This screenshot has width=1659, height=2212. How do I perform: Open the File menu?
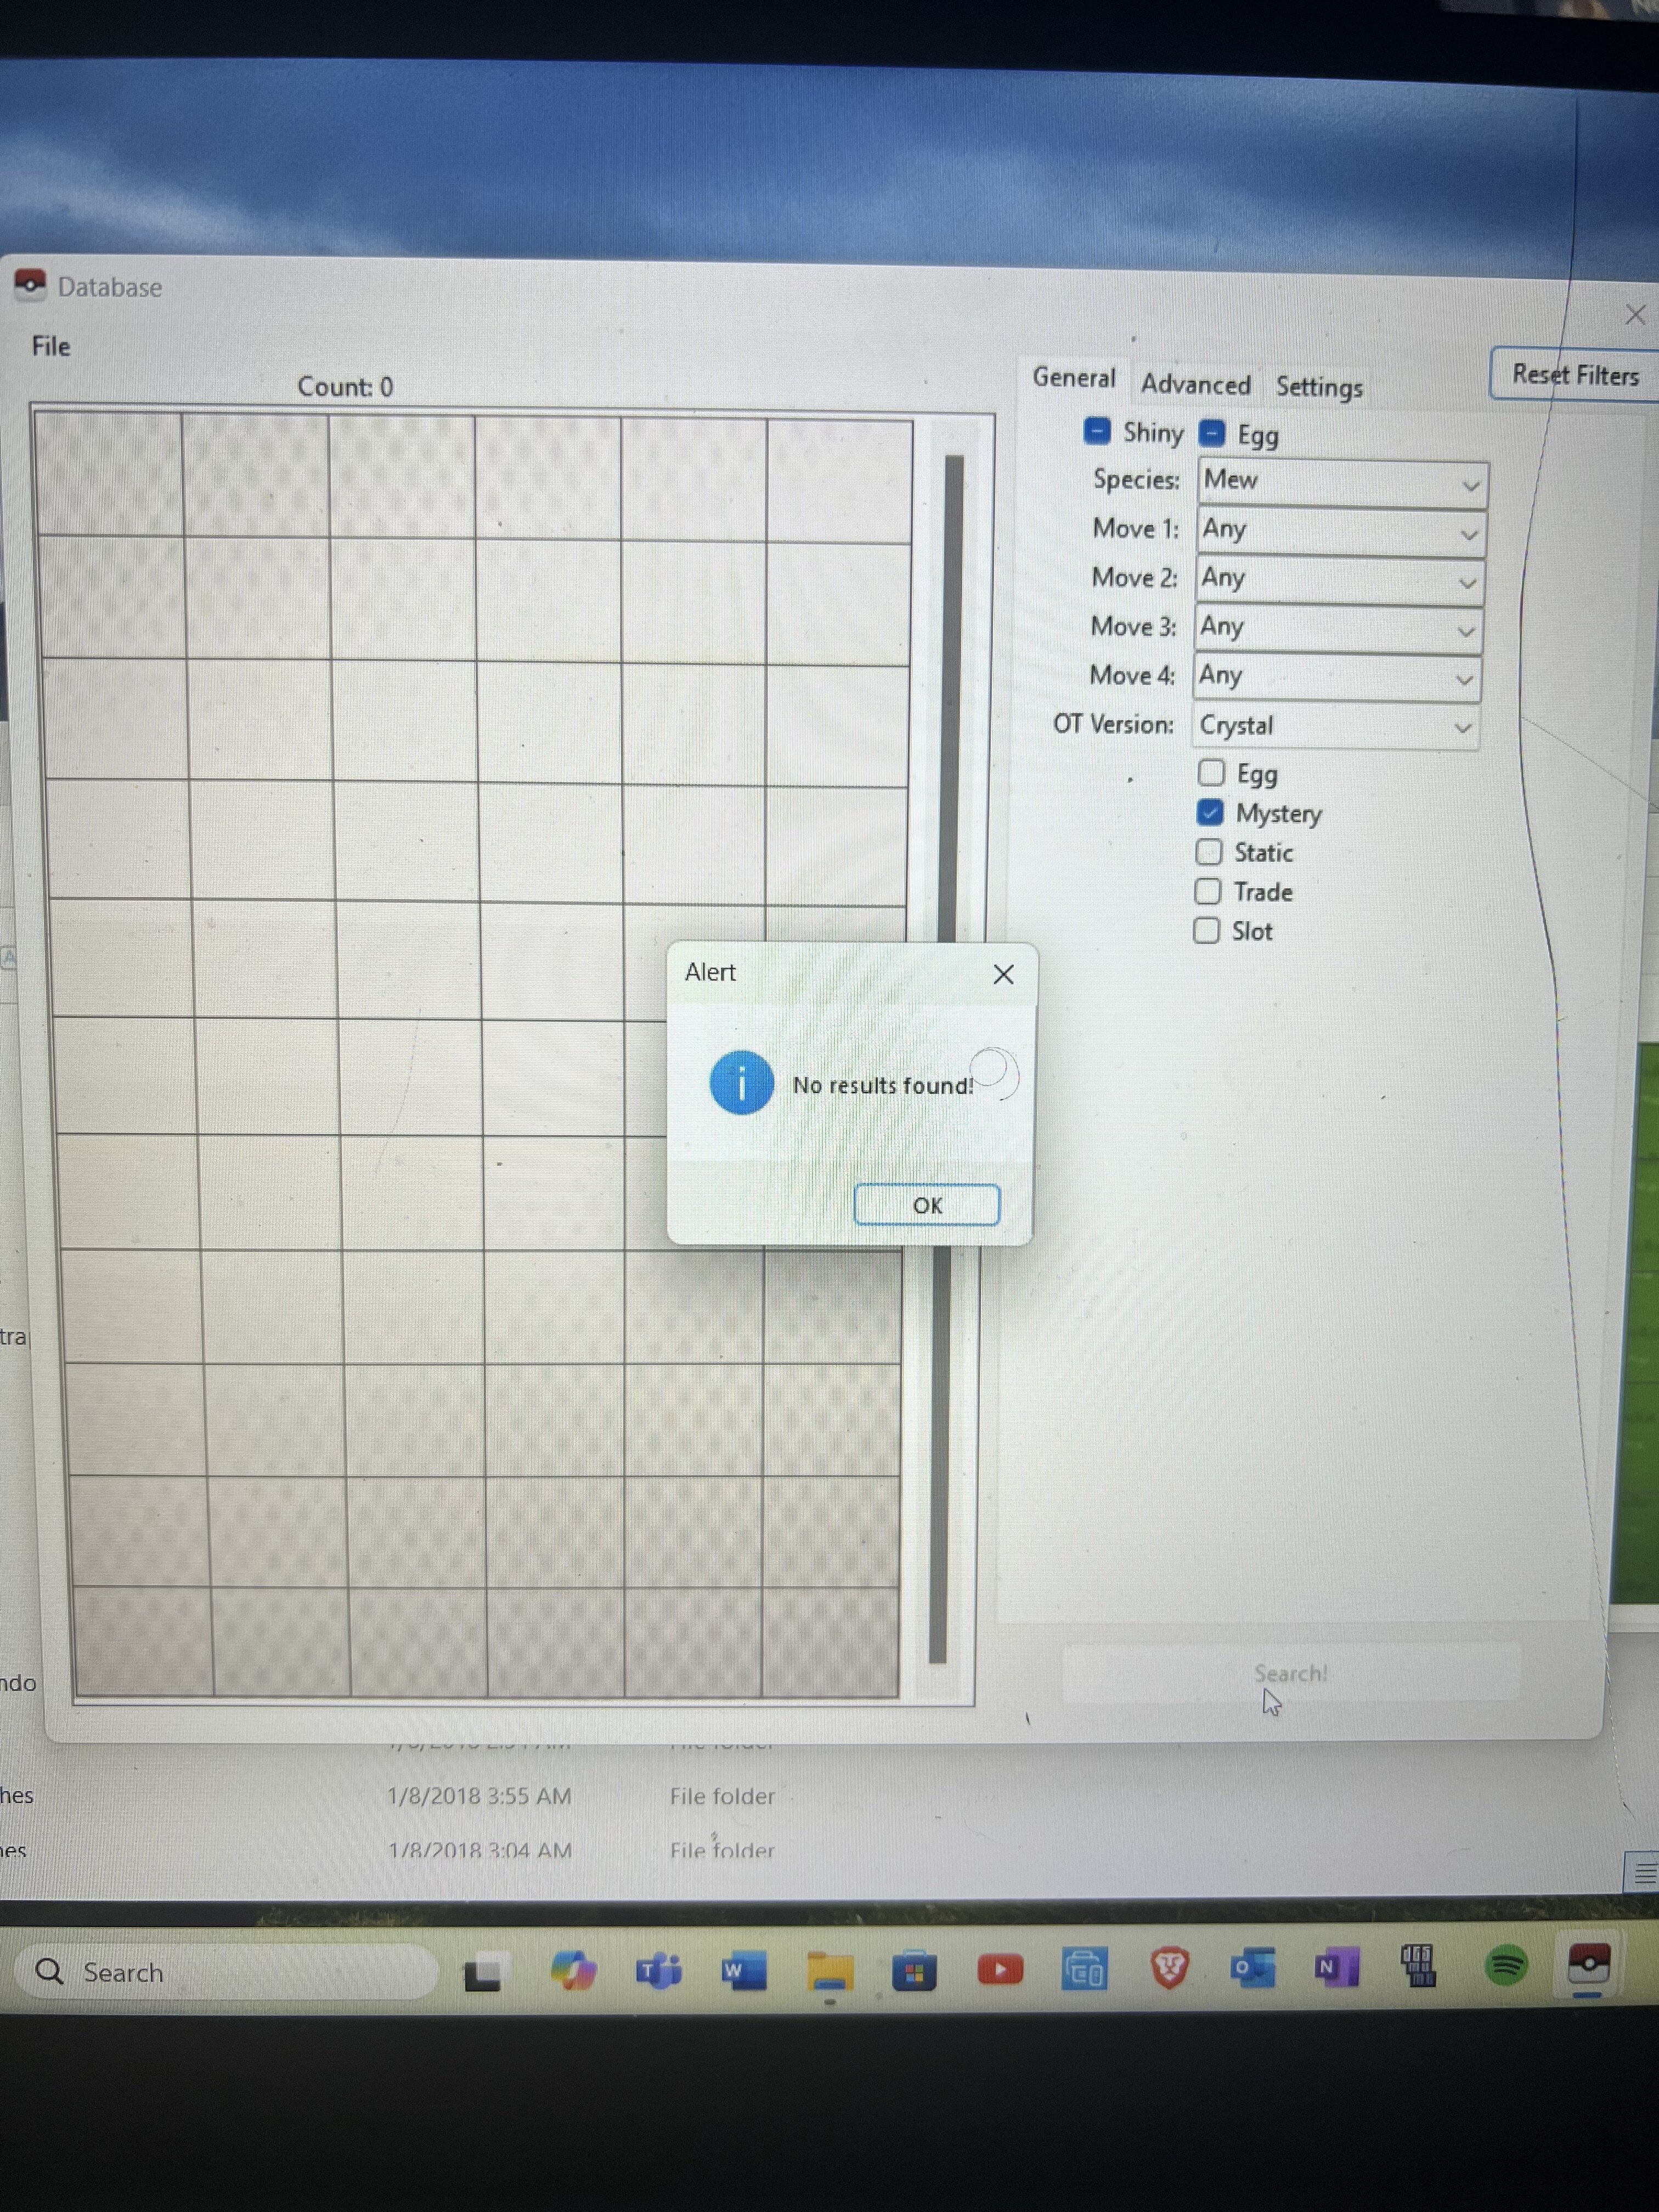tap(51, 346)
